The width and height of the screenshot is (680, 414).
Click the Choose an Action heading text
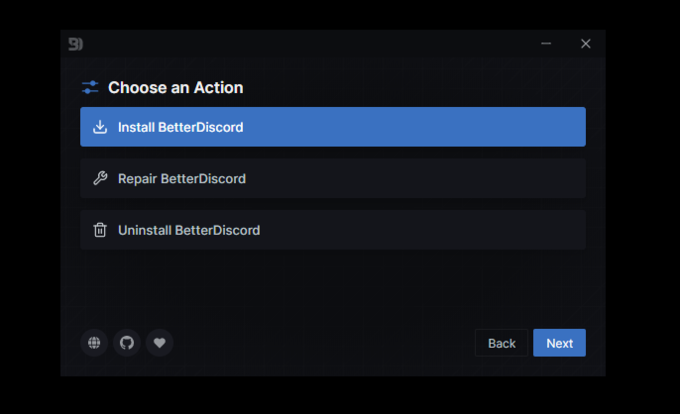(x=176, y=88)
